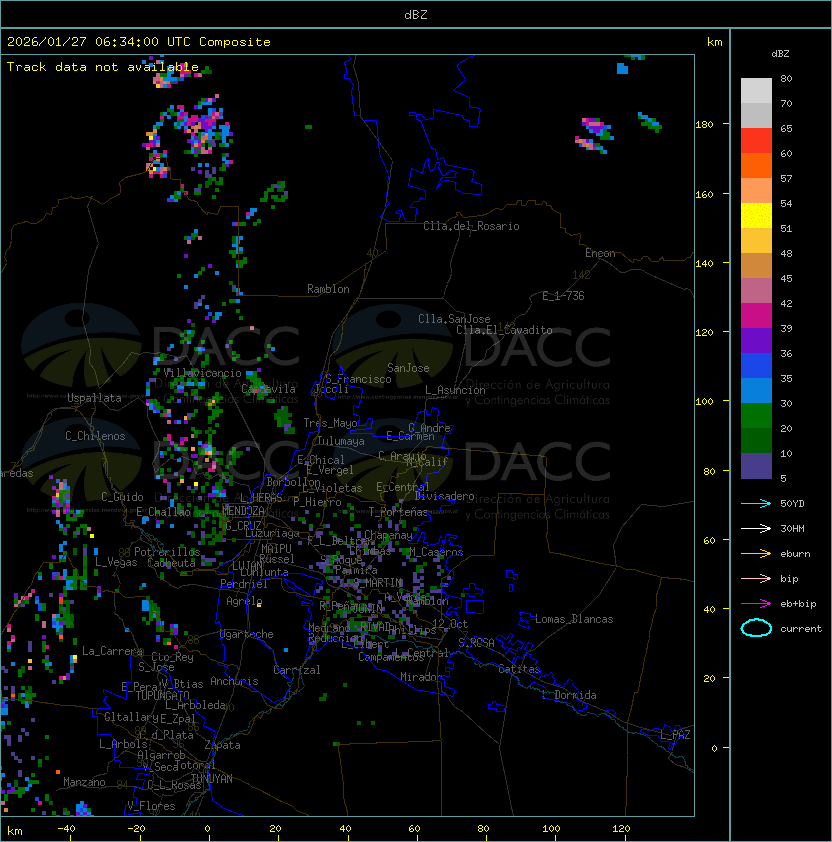The height and width of the screenshot is (842, 832).
Task: Click the 'Anchoris' map label
Action: click(234, 681)
